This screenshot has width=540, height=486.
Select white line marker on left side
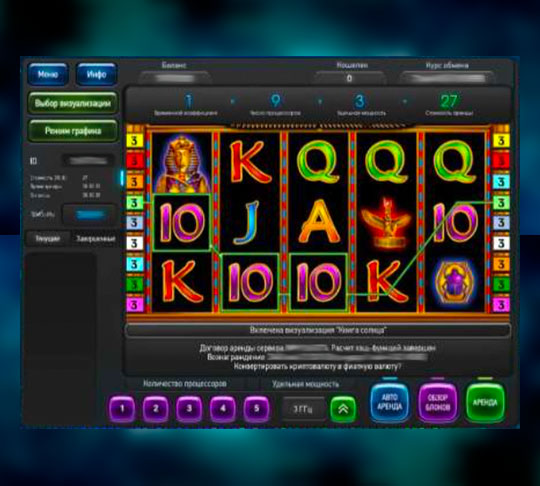134,244
